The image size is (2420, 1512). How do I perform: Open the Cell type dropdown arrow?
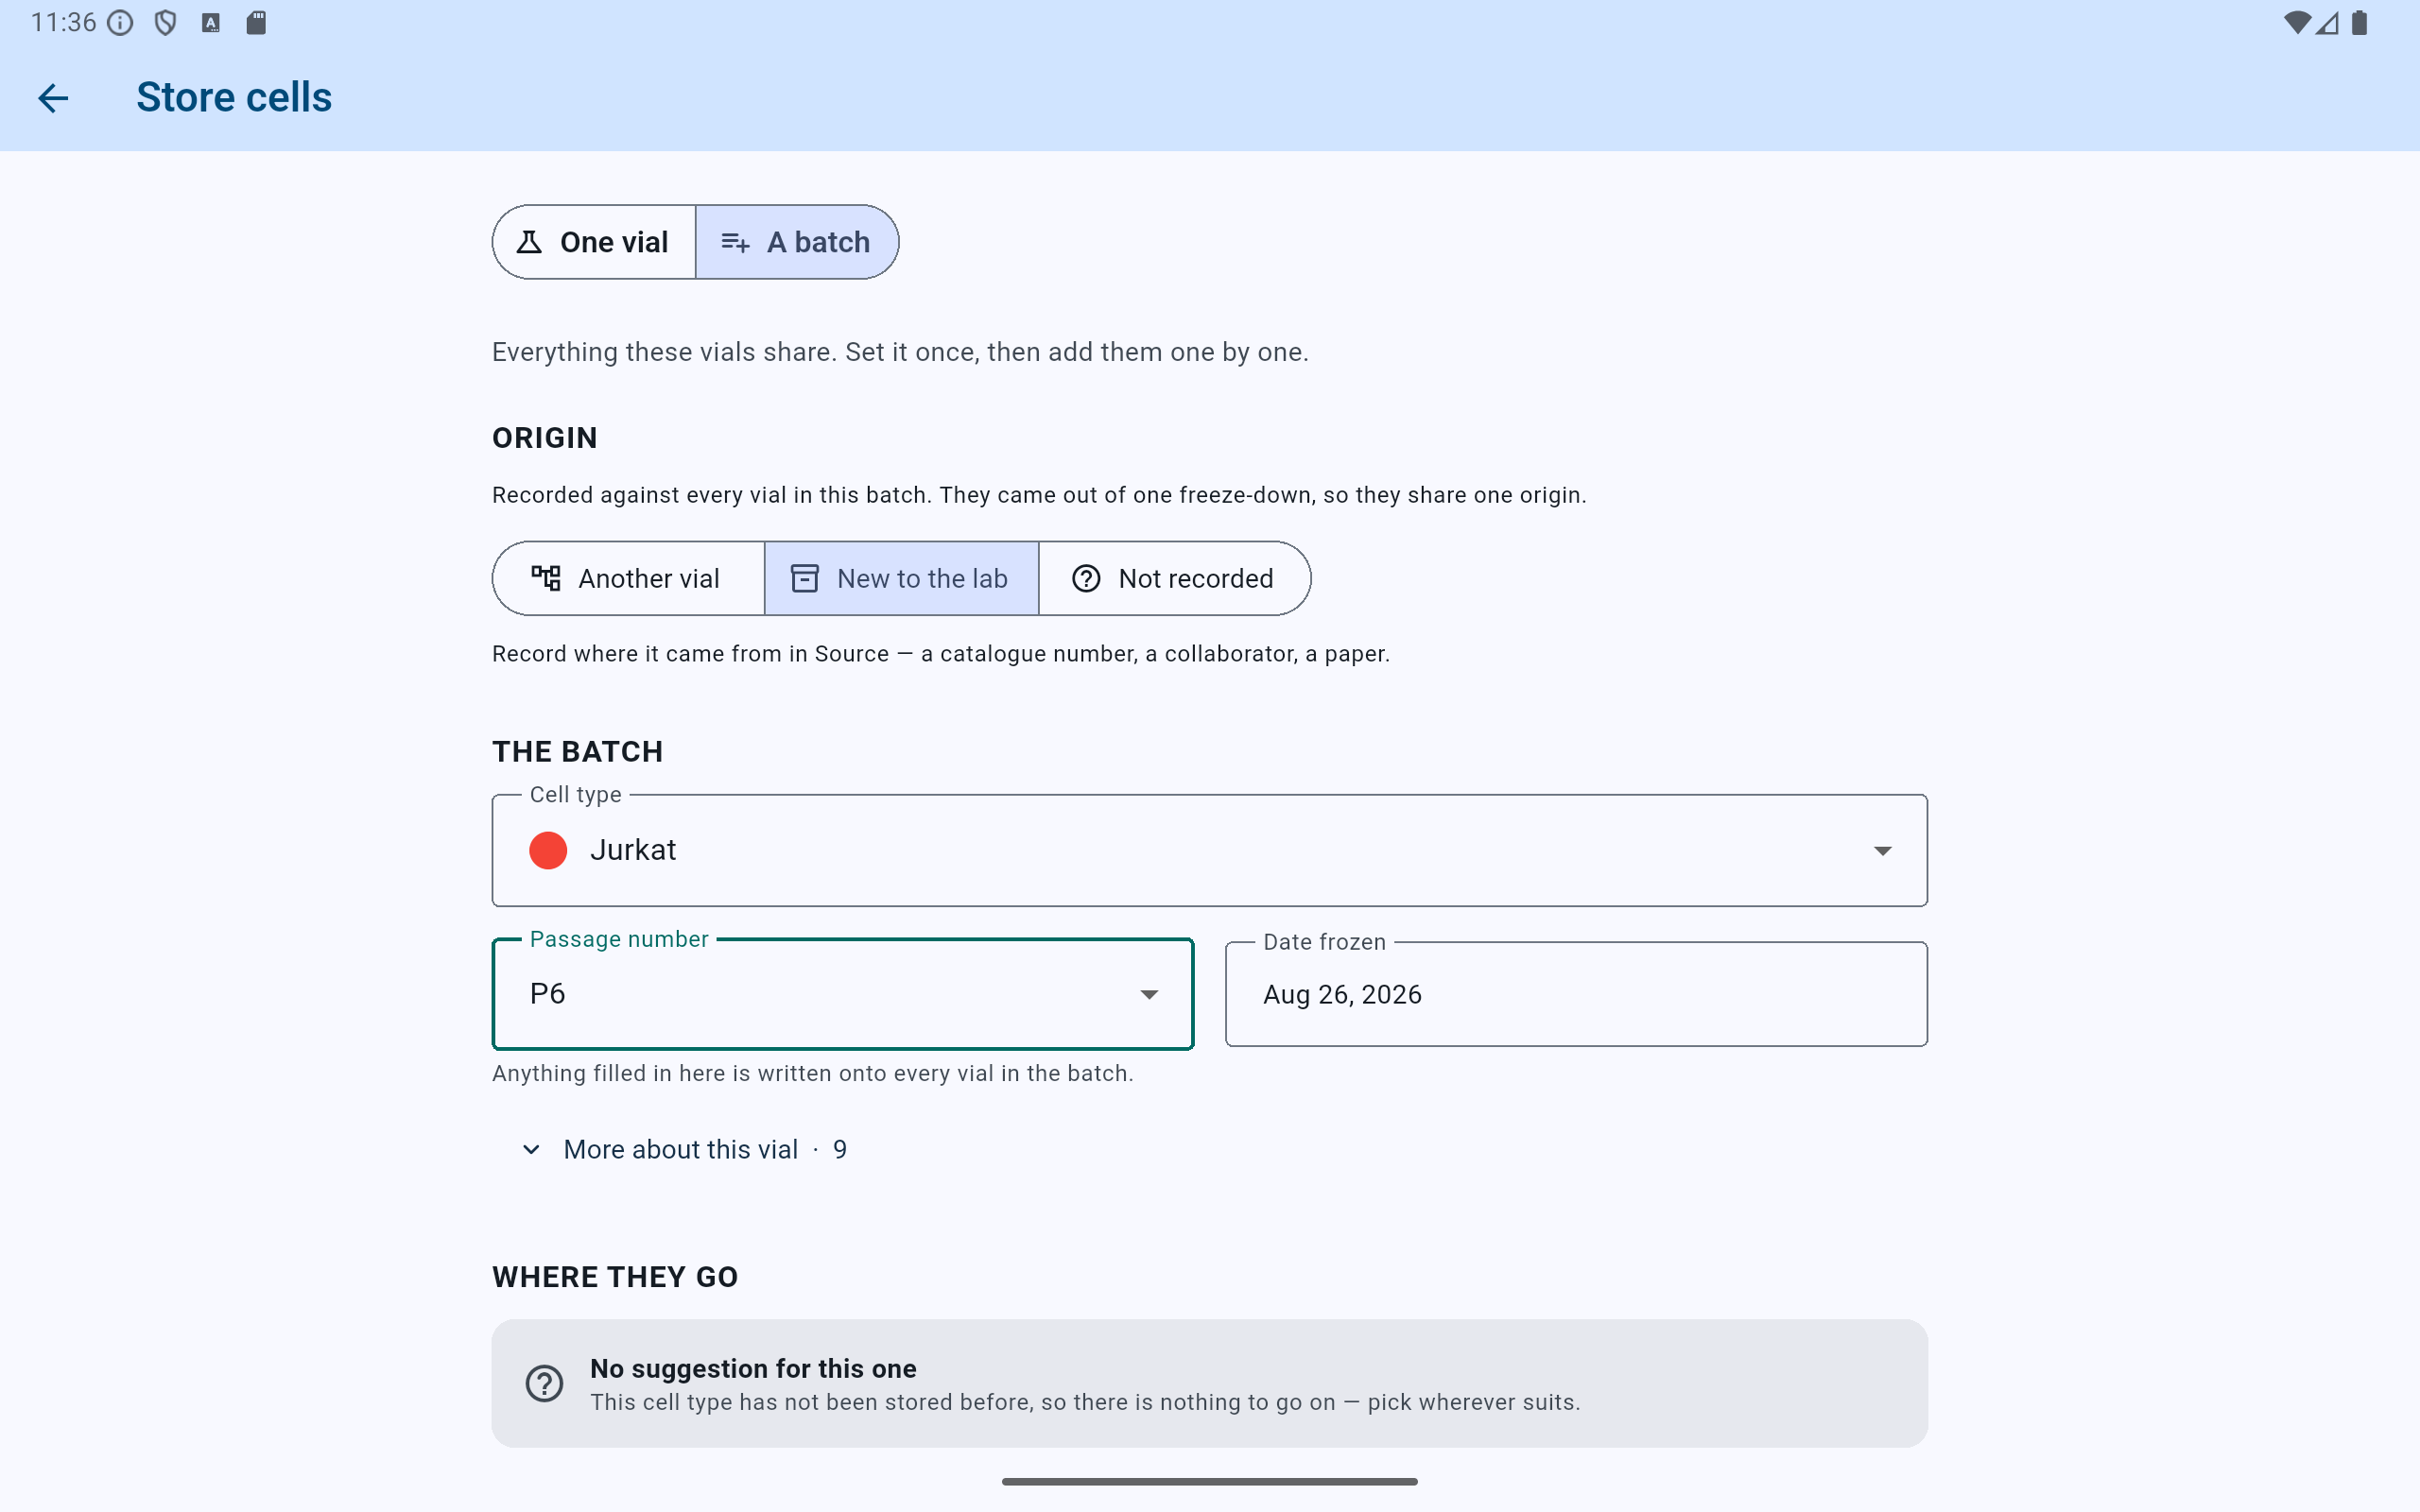[1882, 851]
